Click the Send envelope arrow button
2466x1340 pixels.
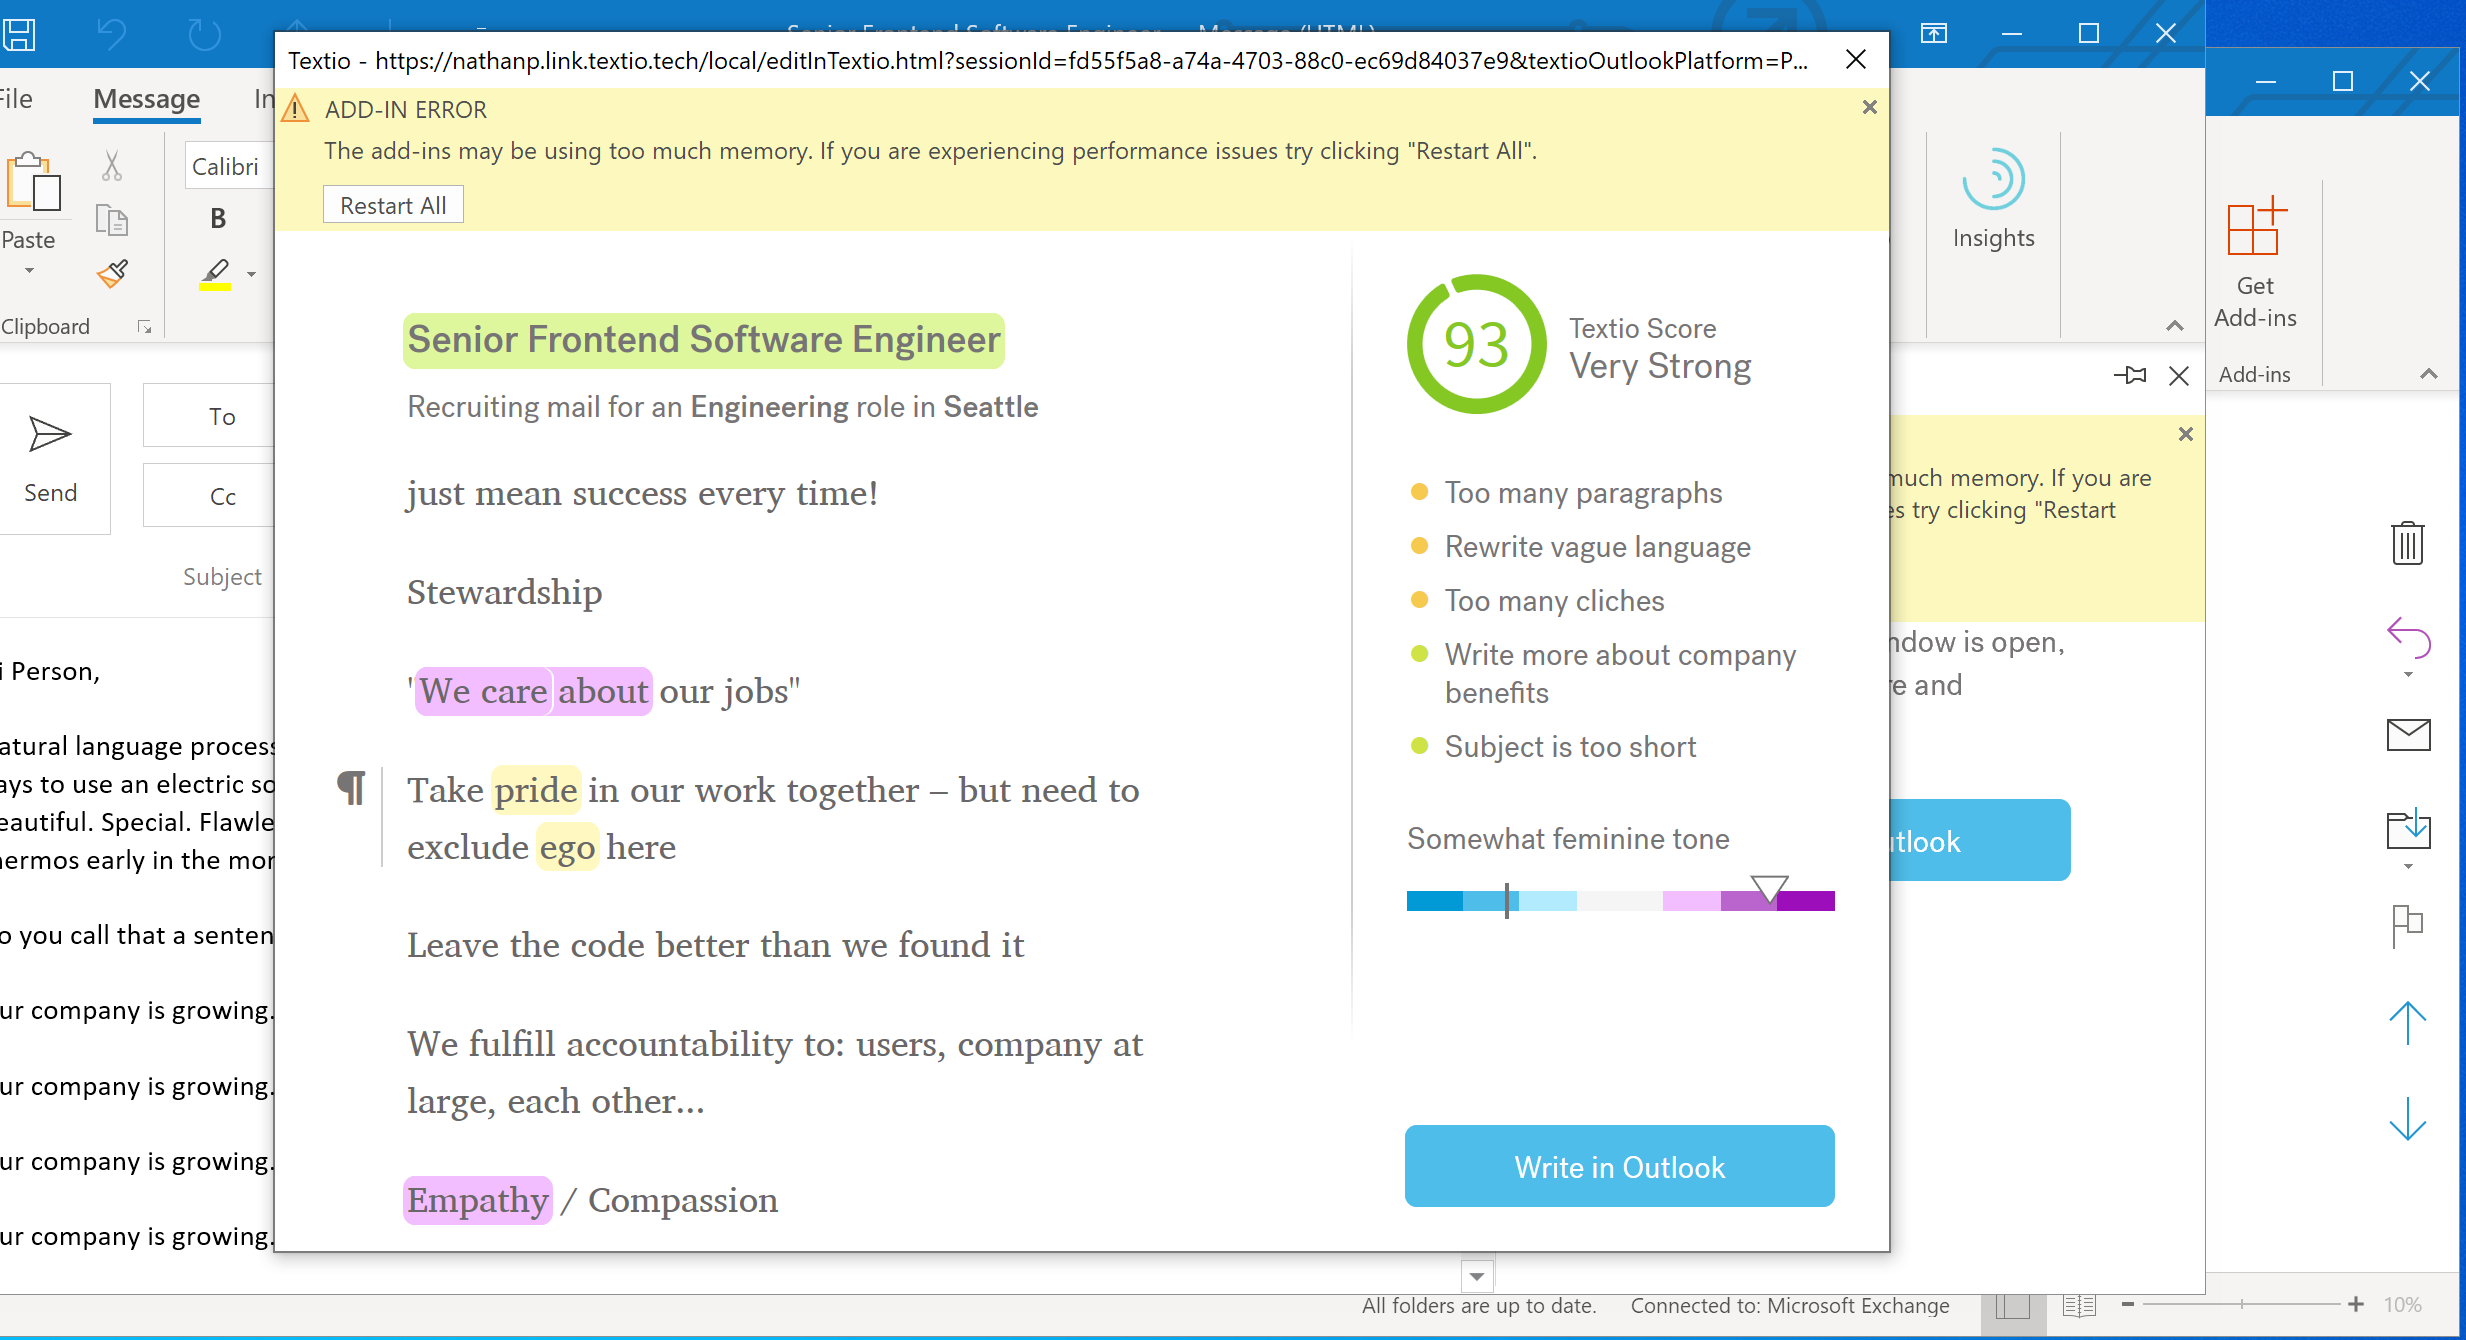(x=51, y=459)
